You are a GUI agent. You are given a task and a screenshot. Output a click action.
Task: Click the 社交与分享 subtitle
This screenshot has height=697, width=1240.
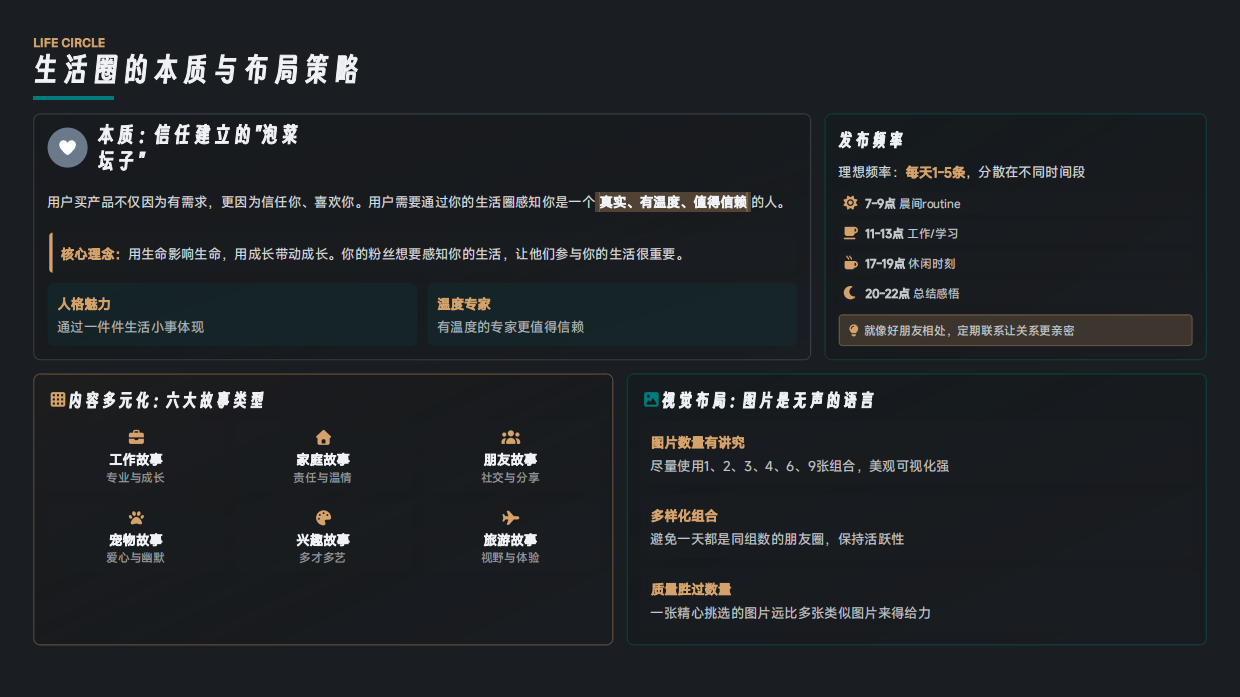510,478
